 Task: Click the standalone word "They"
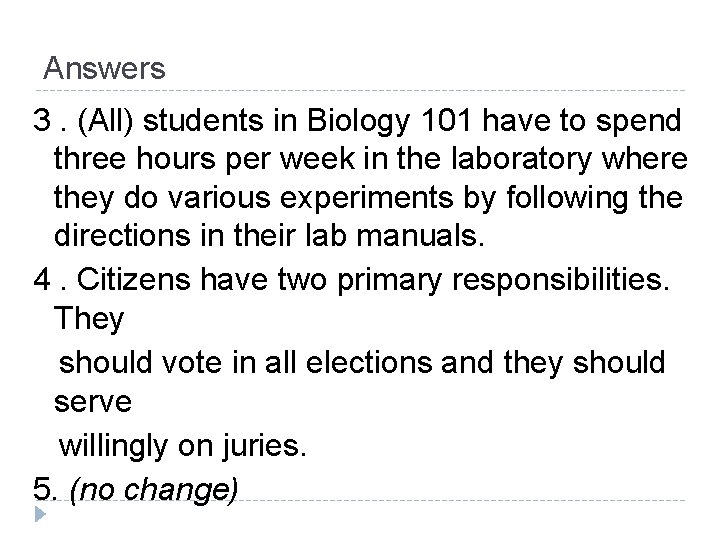pyautogui.click(x=90, y=320)
